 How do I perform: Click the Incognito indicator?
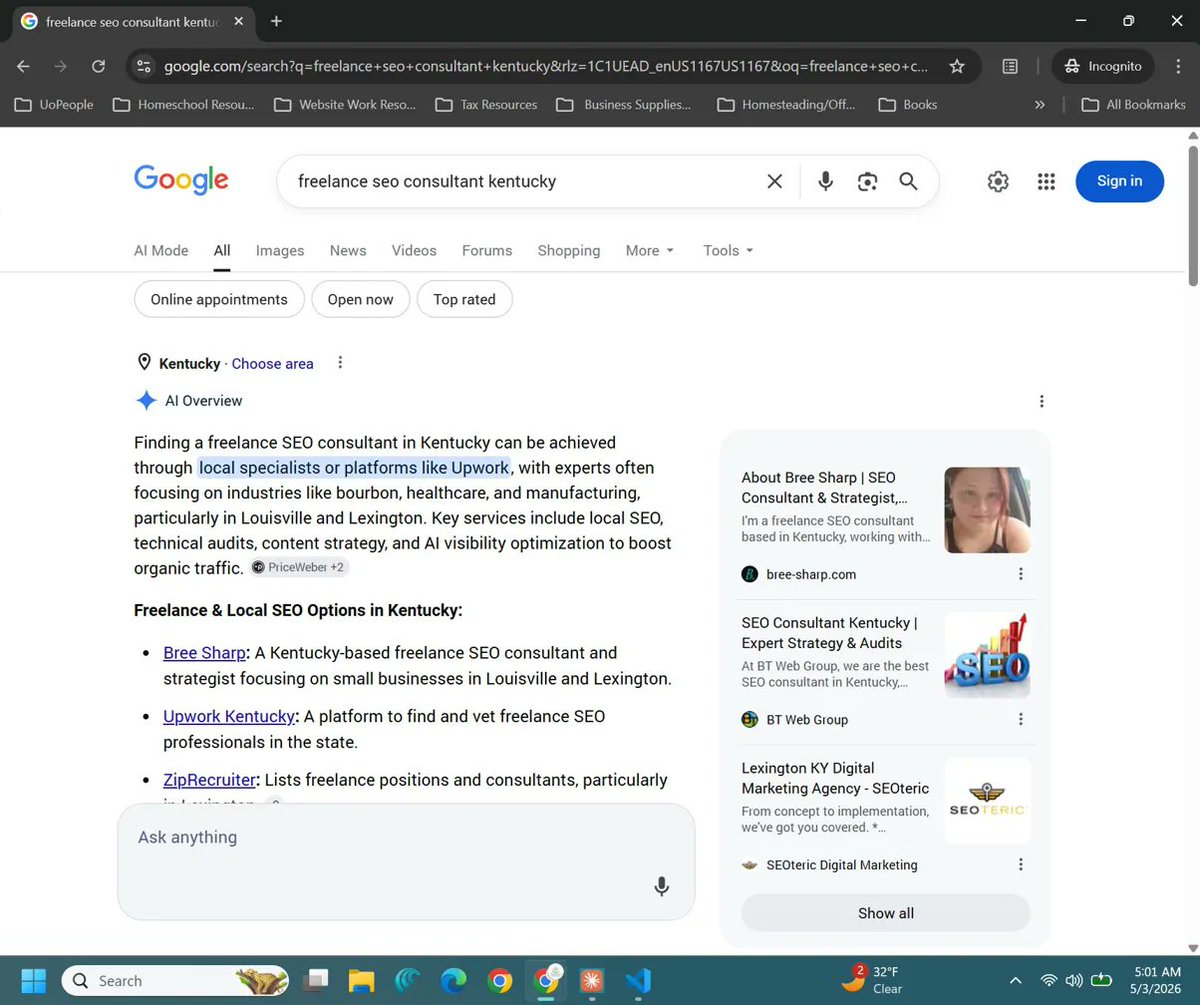point(1103,66)
